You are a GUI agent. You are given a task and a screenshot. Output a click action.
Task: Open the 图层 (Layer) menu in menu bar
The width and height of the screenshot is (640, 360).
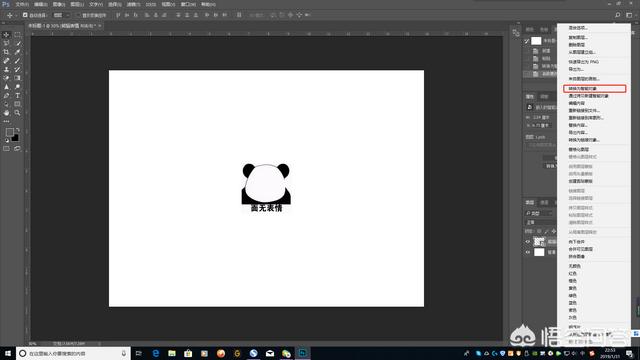point(77,4)
